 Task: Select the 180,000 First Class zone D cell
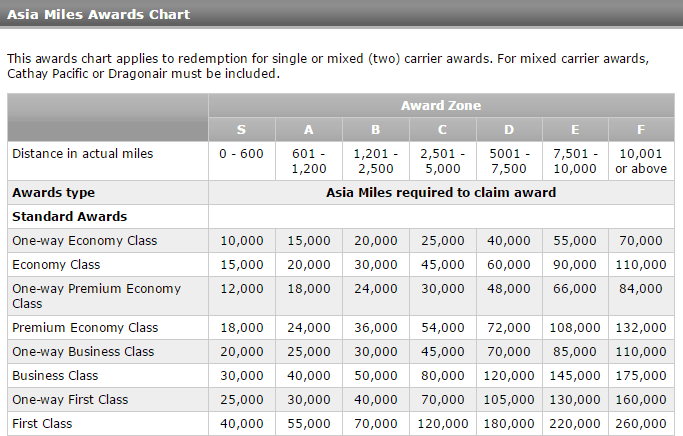click(x=509, y=423)
